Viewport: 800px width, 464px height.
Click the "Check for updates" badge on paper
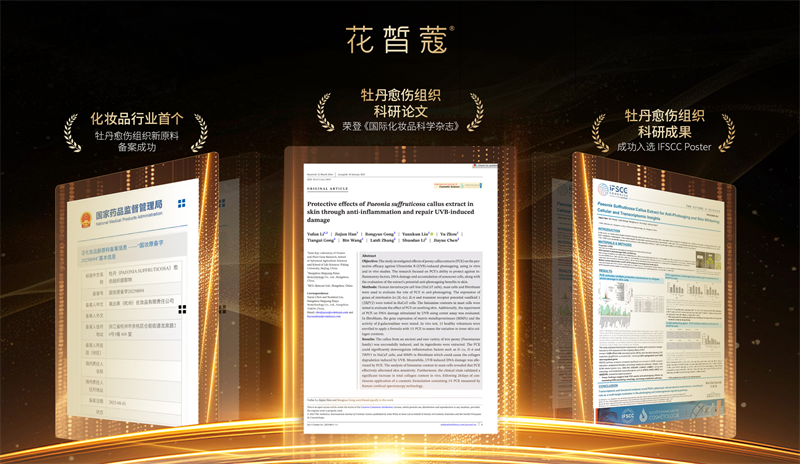(484, 165)
